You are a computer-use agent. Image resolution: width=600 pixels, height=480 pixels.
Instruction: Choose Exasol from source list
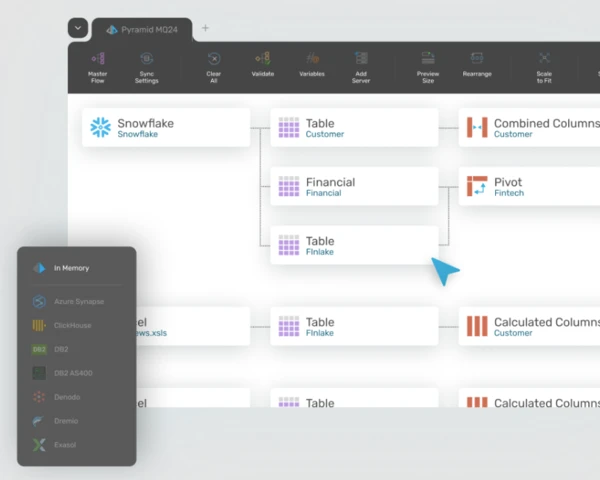[x=77, y=445]
